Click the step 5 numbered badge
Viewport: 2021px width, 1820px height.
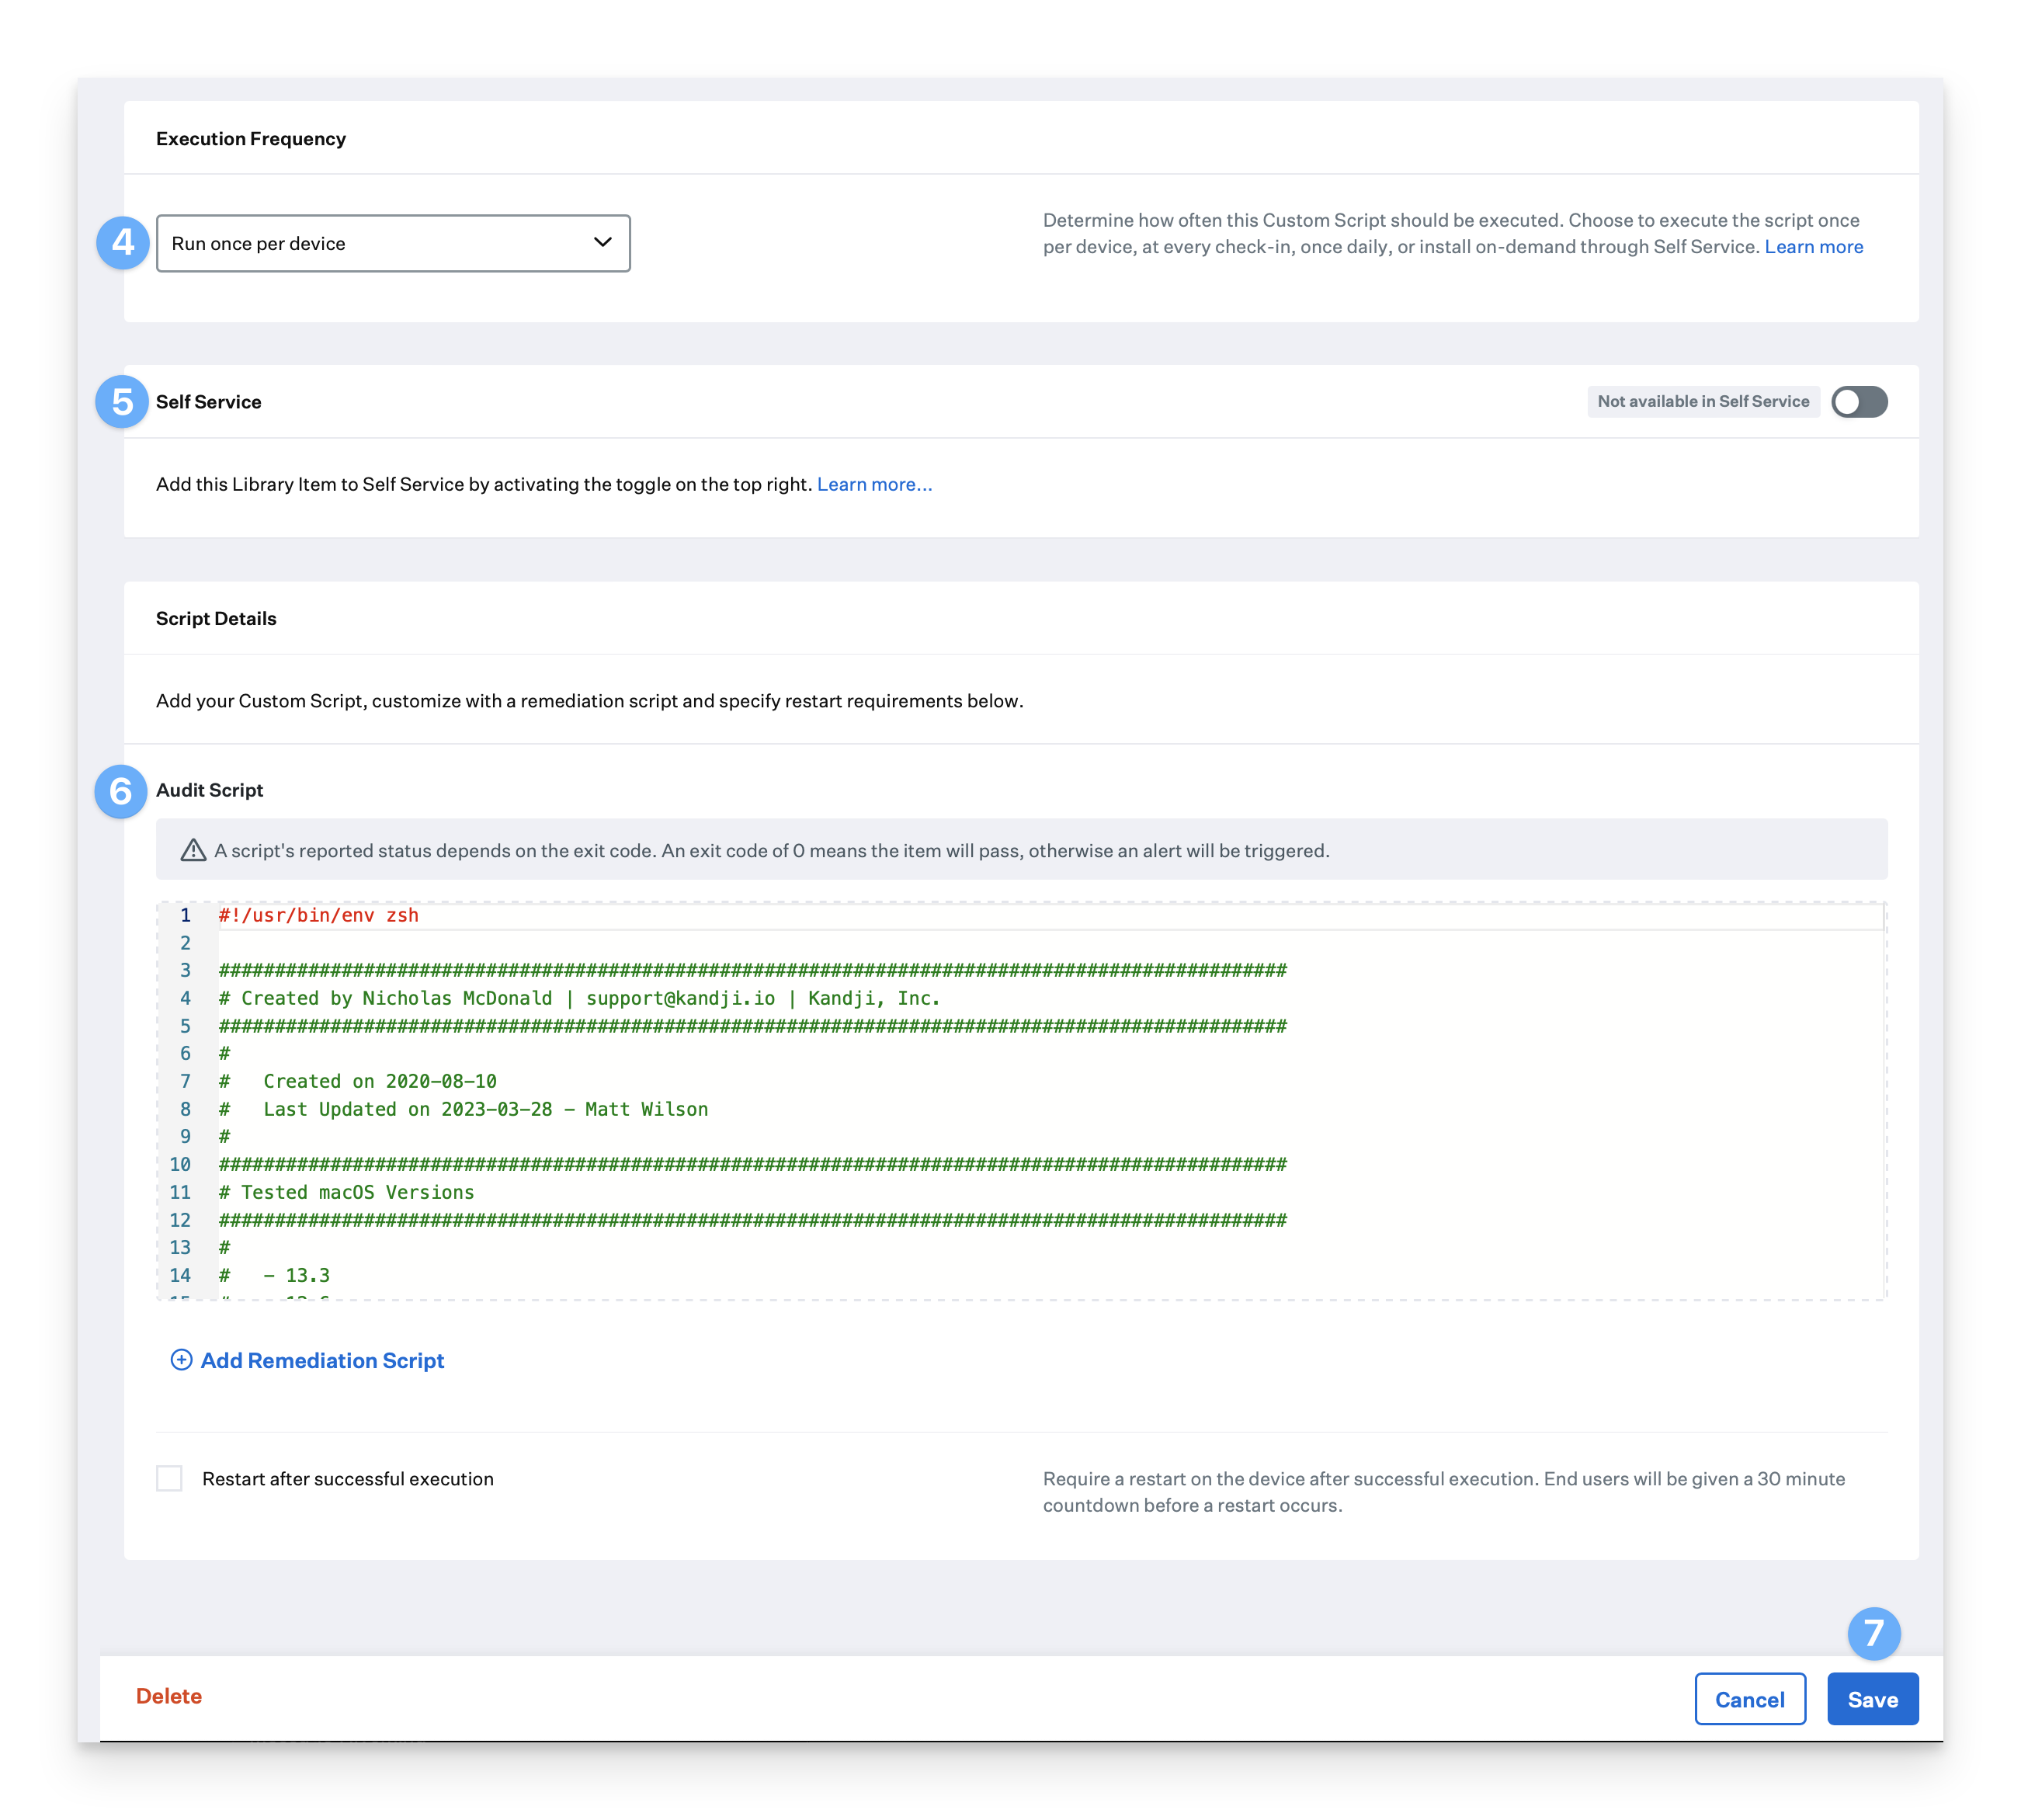(122, 402)
